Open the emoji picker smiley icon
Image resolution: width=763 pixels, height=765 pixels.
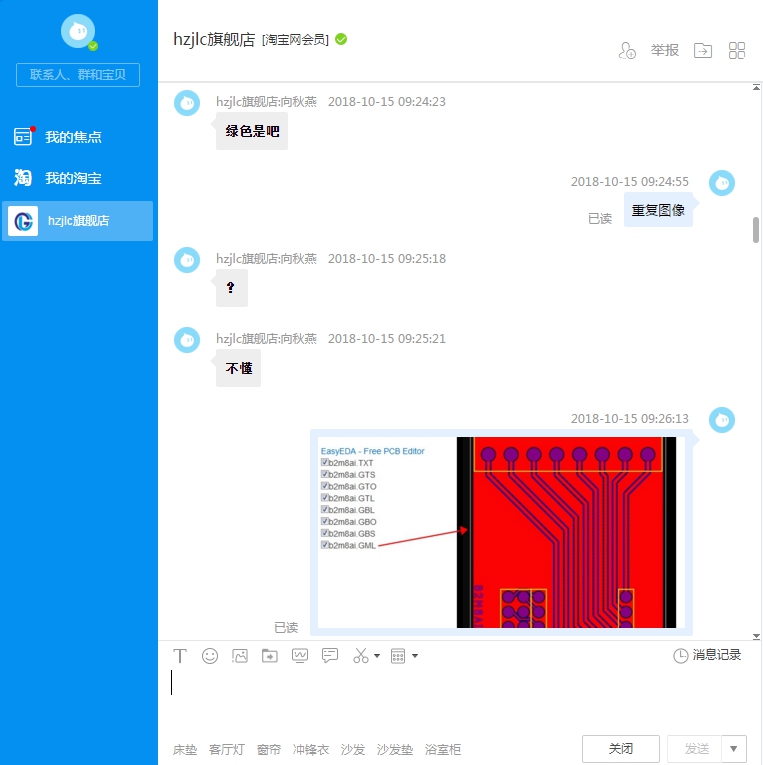(x=210, y=656)
